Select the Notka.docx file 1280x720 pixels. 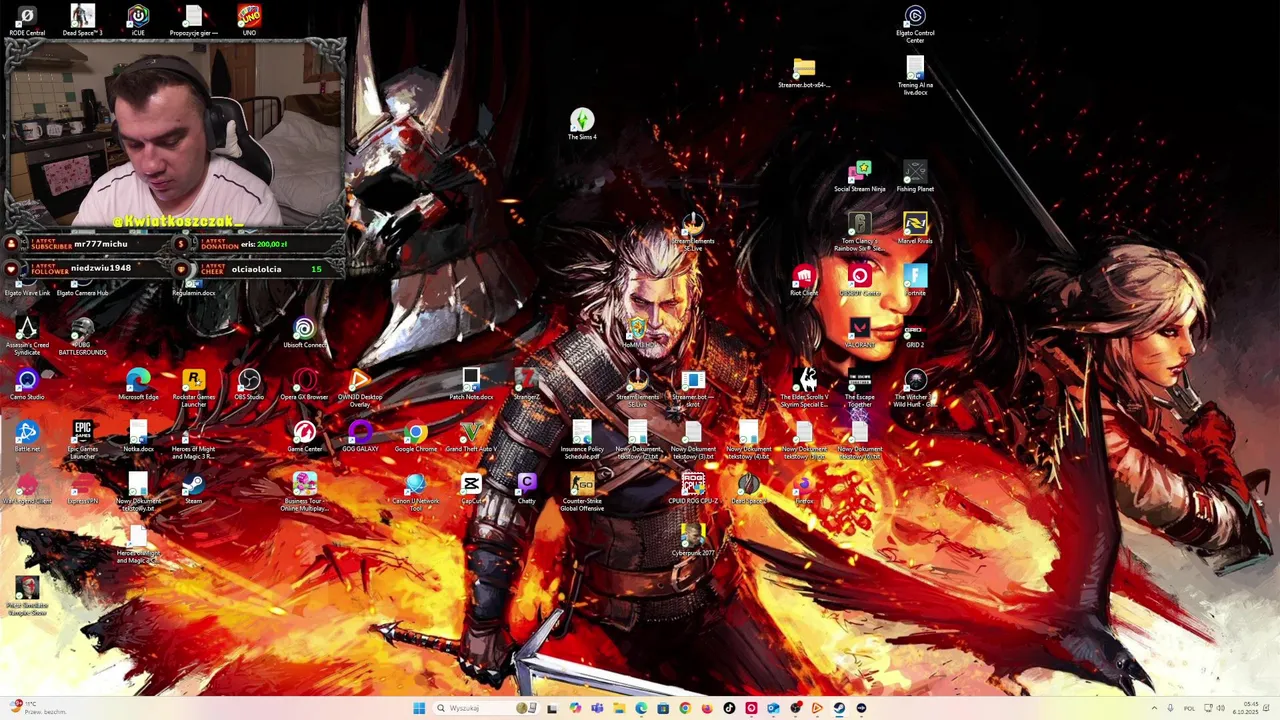138,437
